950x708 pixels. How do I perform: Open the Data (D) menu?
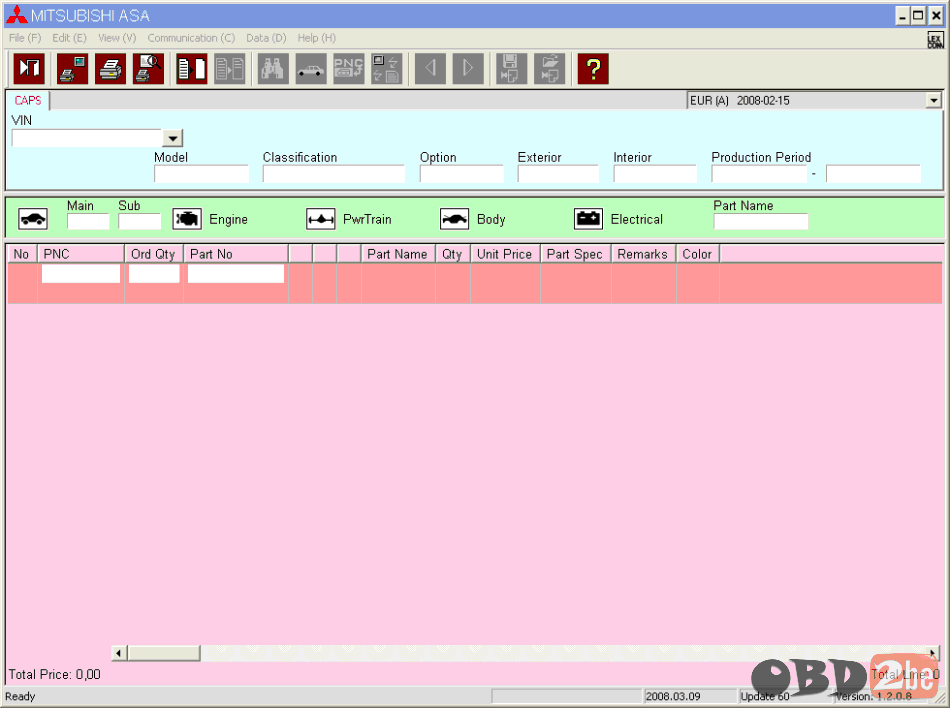(266, 38)
